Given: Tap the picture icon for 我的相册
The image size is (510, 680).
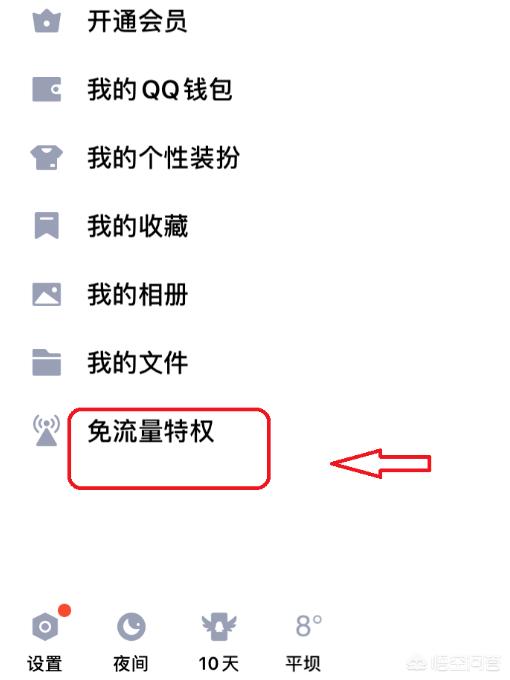Looking at the screenshot, I should (47, 294).
